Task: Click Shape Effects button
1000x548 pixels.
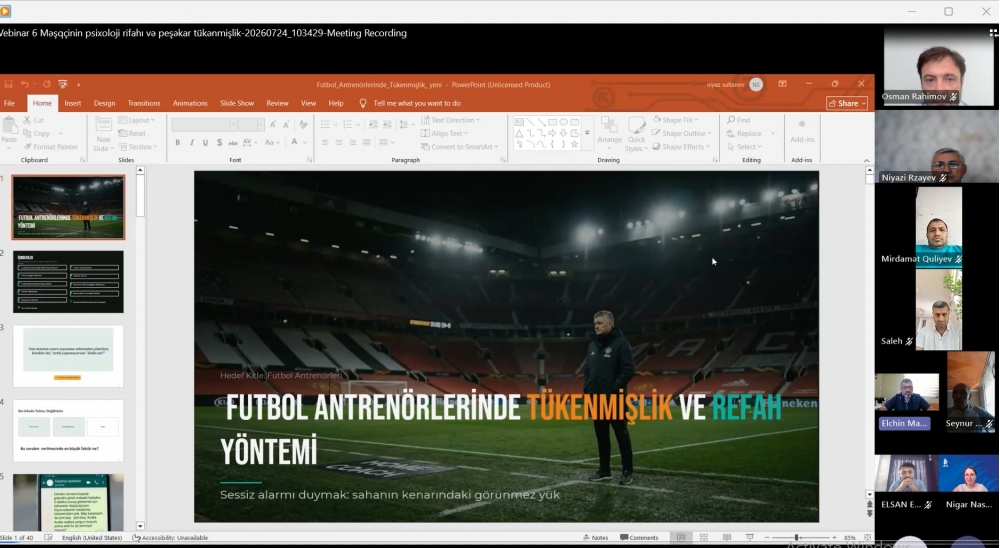Action: pyautogui.click(x=680, y=147)
